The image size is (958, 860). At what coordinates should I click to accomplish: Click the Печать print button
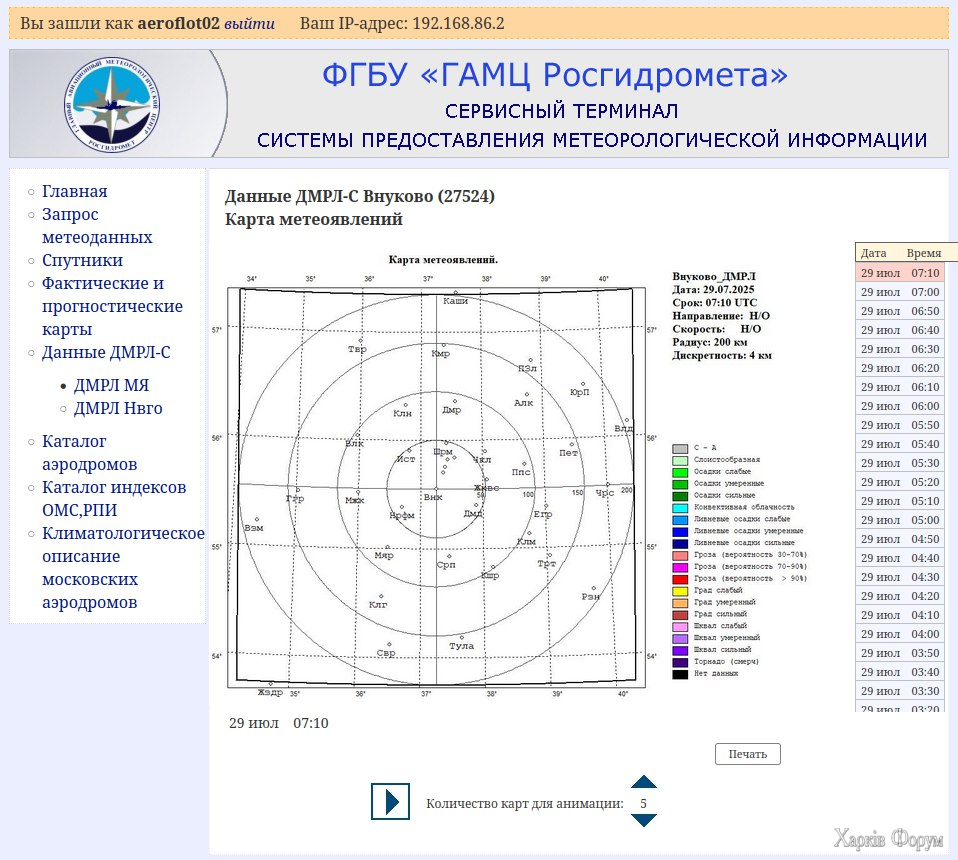[x=747, y=754]
